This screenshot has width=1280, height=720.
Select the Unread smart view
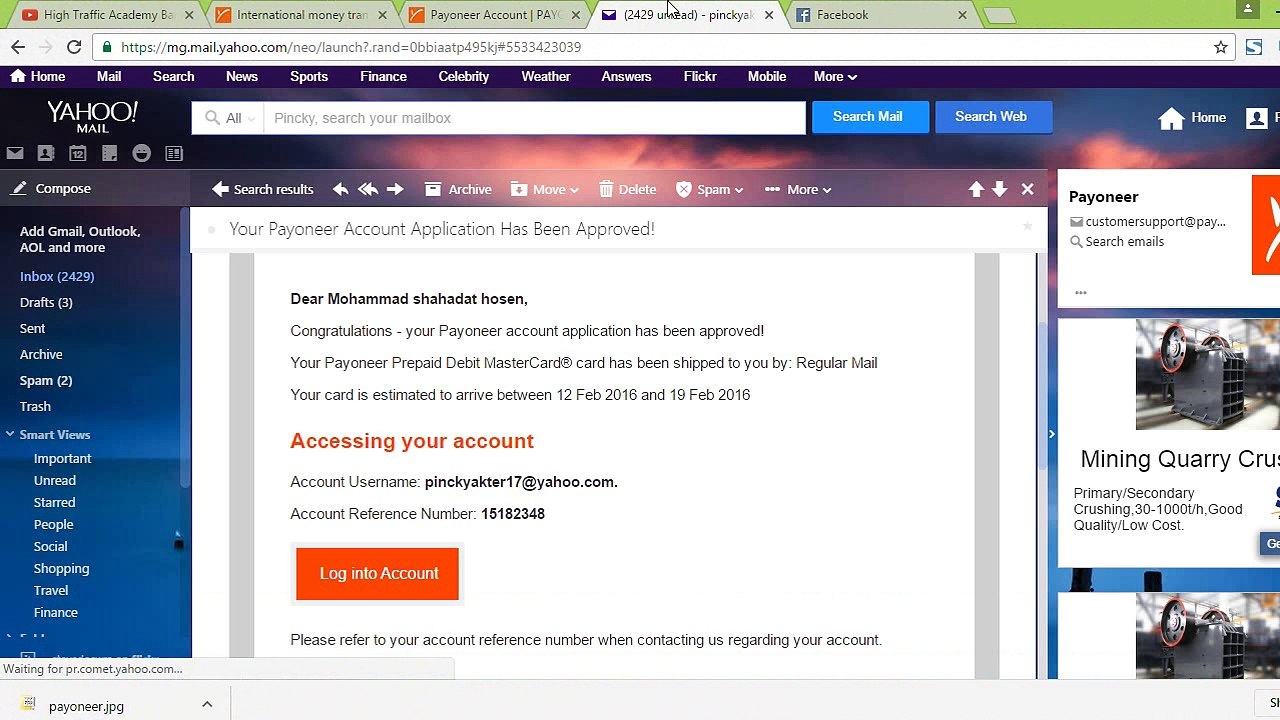point(55,480)
